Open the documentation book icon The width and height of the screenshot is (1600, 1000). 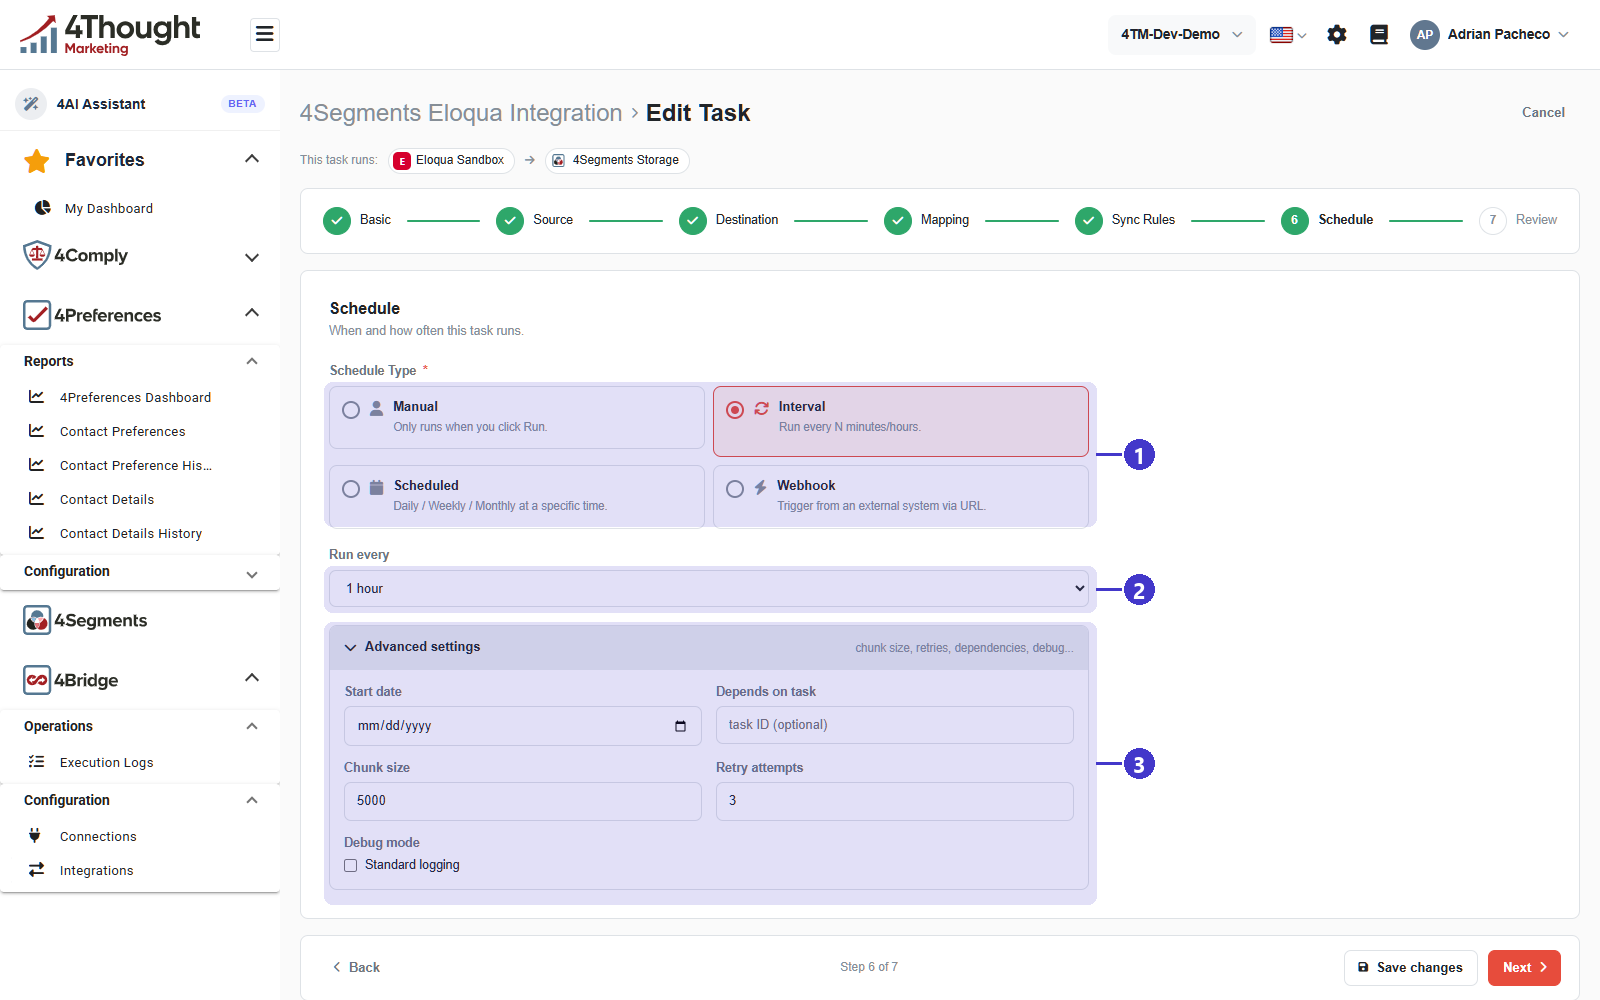[1379, 35]
